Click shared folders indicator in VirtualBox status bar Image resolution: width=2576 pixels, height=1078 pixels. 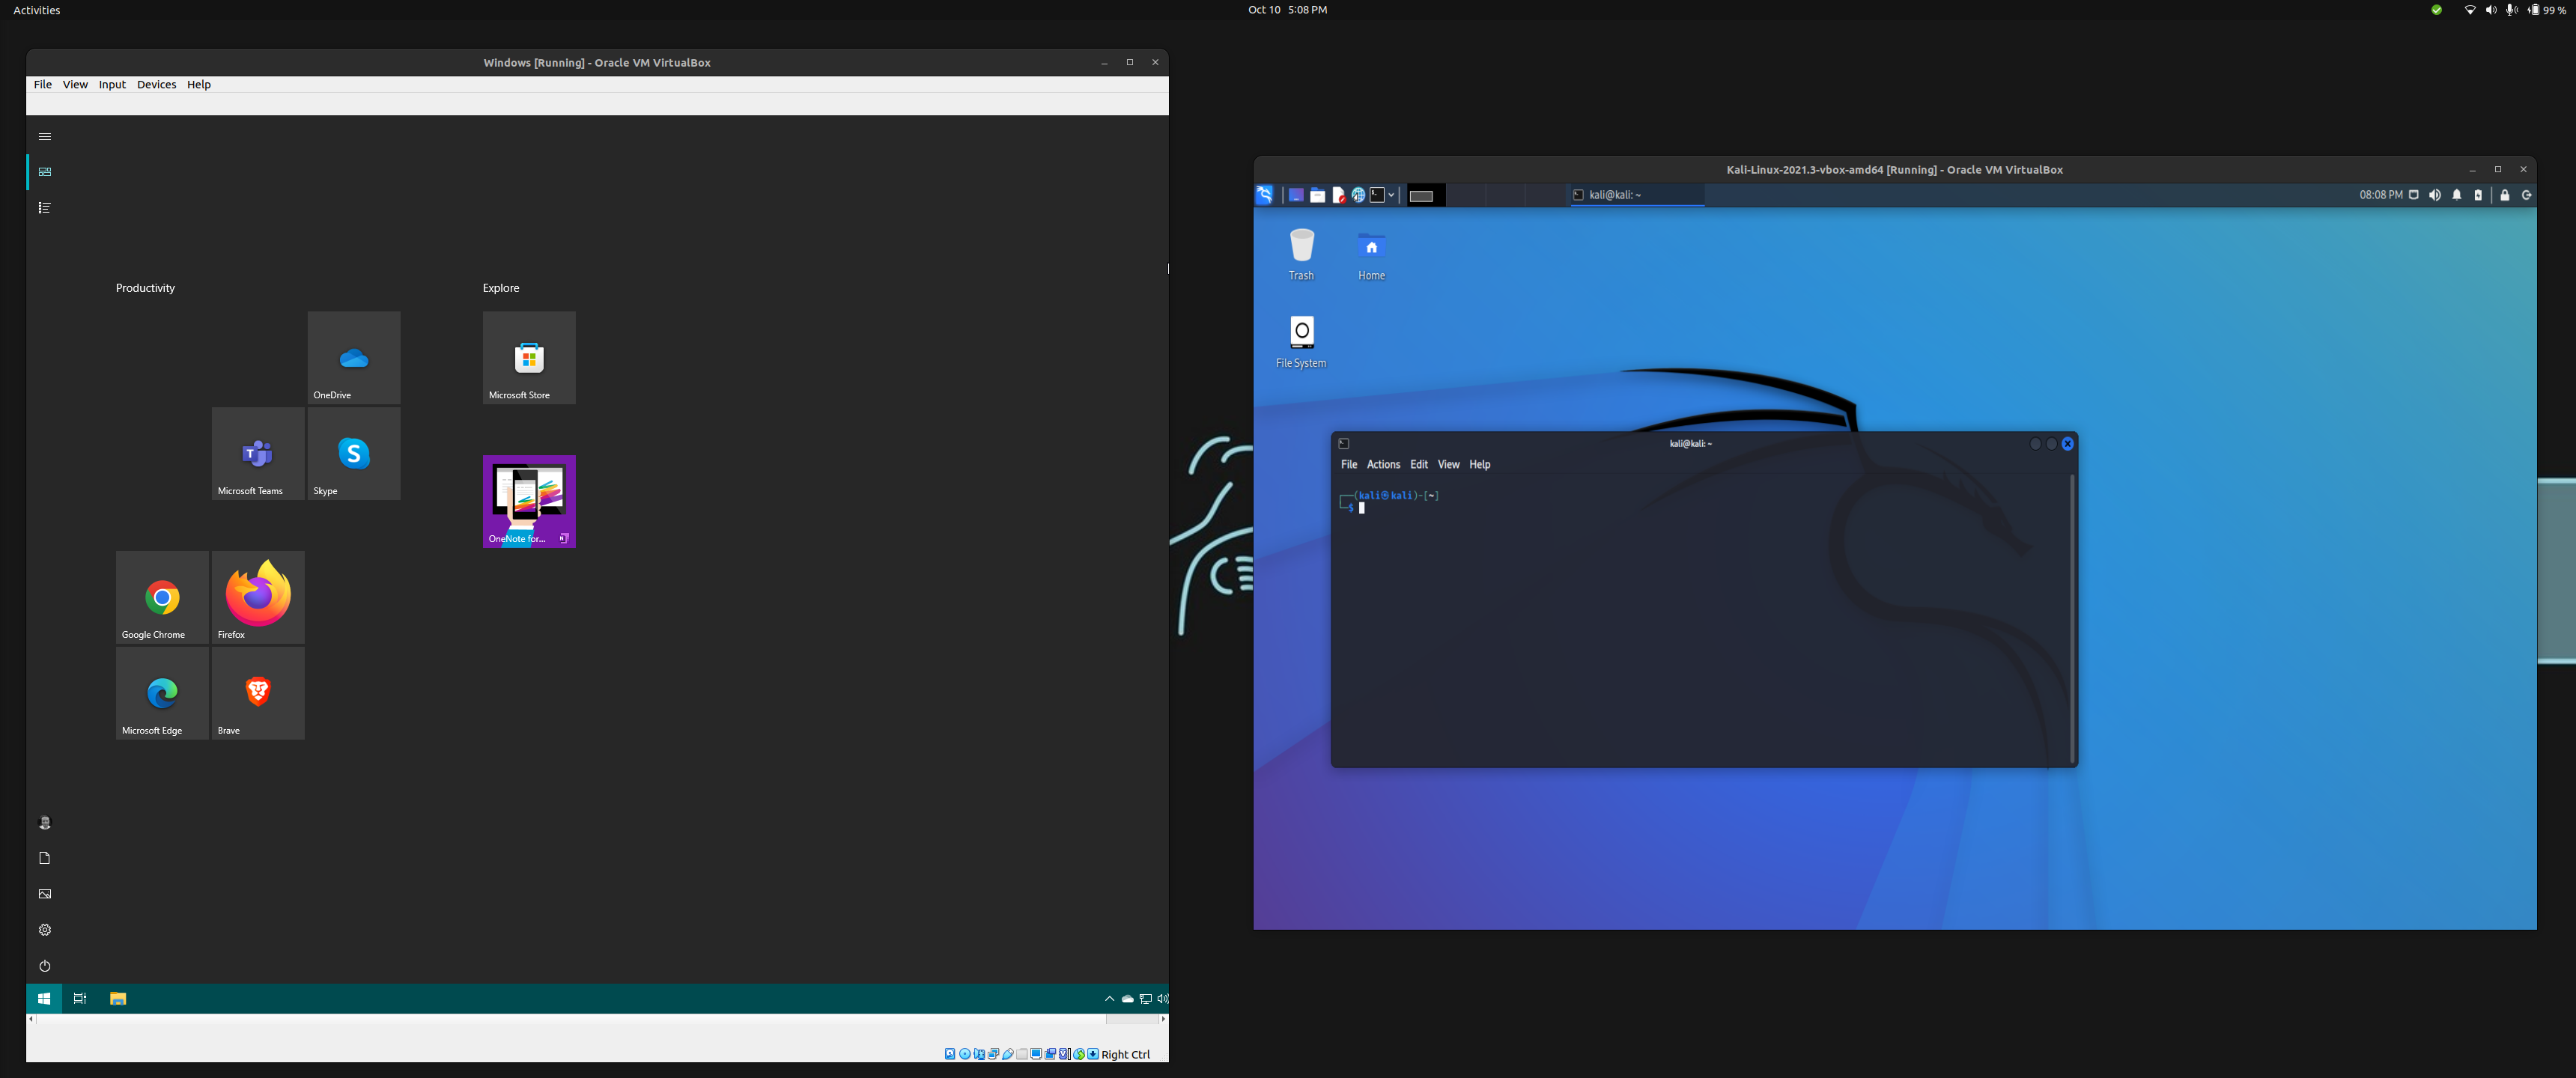[1022, 1054]
